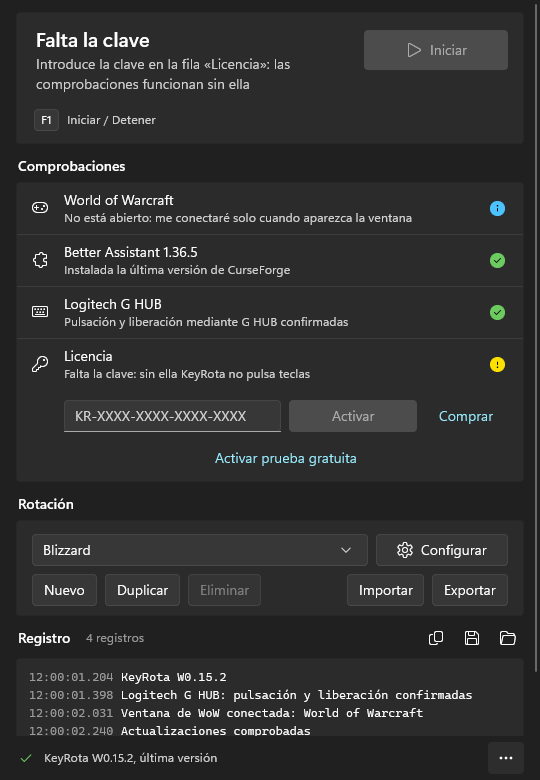
Task: Click the Exportar button
Action: [x=470, y=590]
